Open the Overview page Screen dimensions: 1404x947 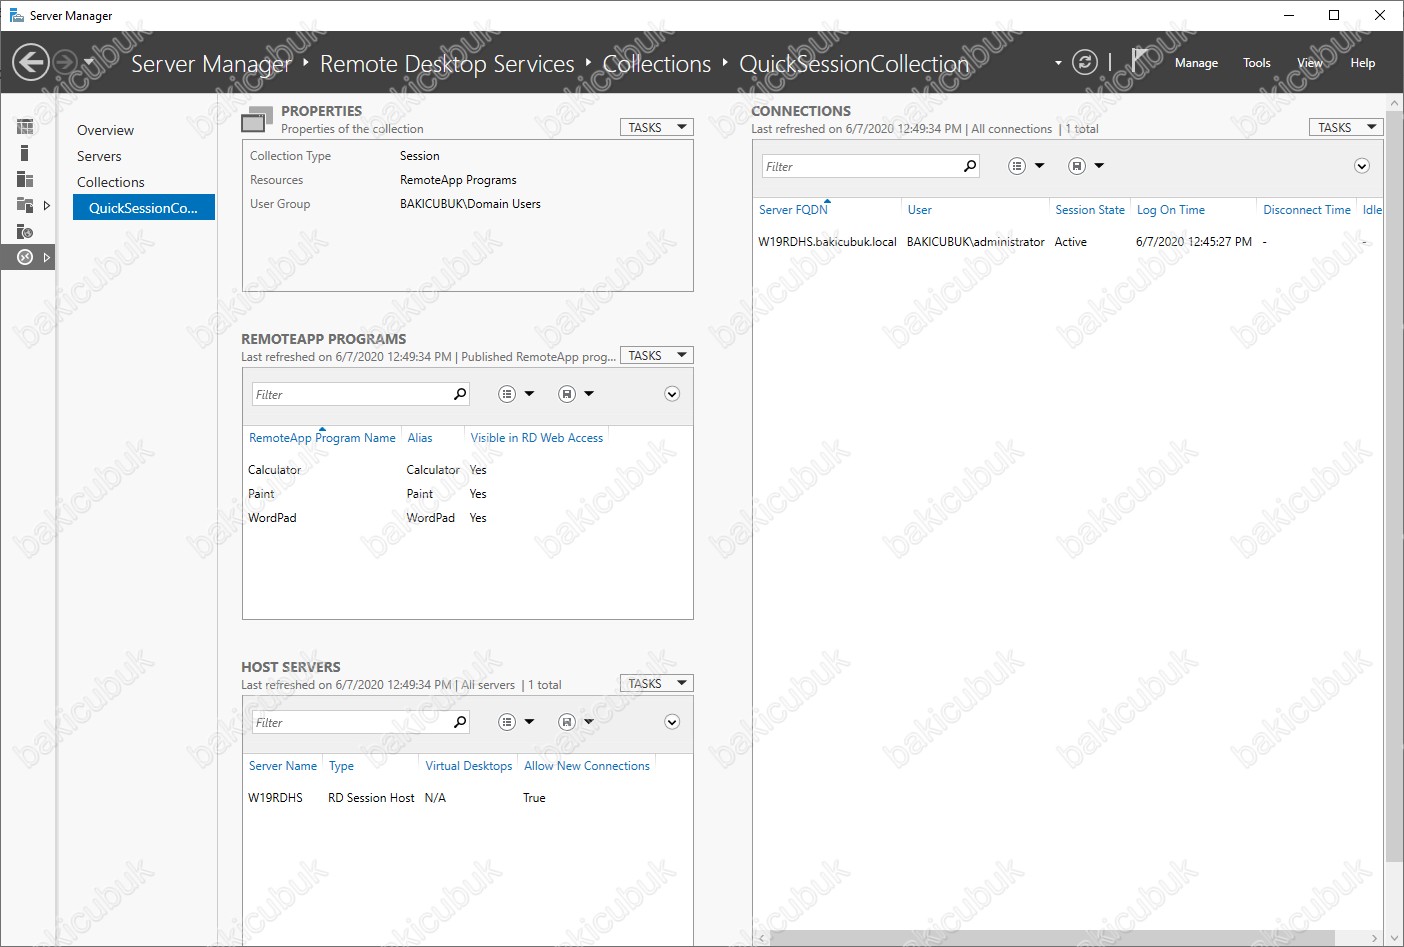coord(105,130)
